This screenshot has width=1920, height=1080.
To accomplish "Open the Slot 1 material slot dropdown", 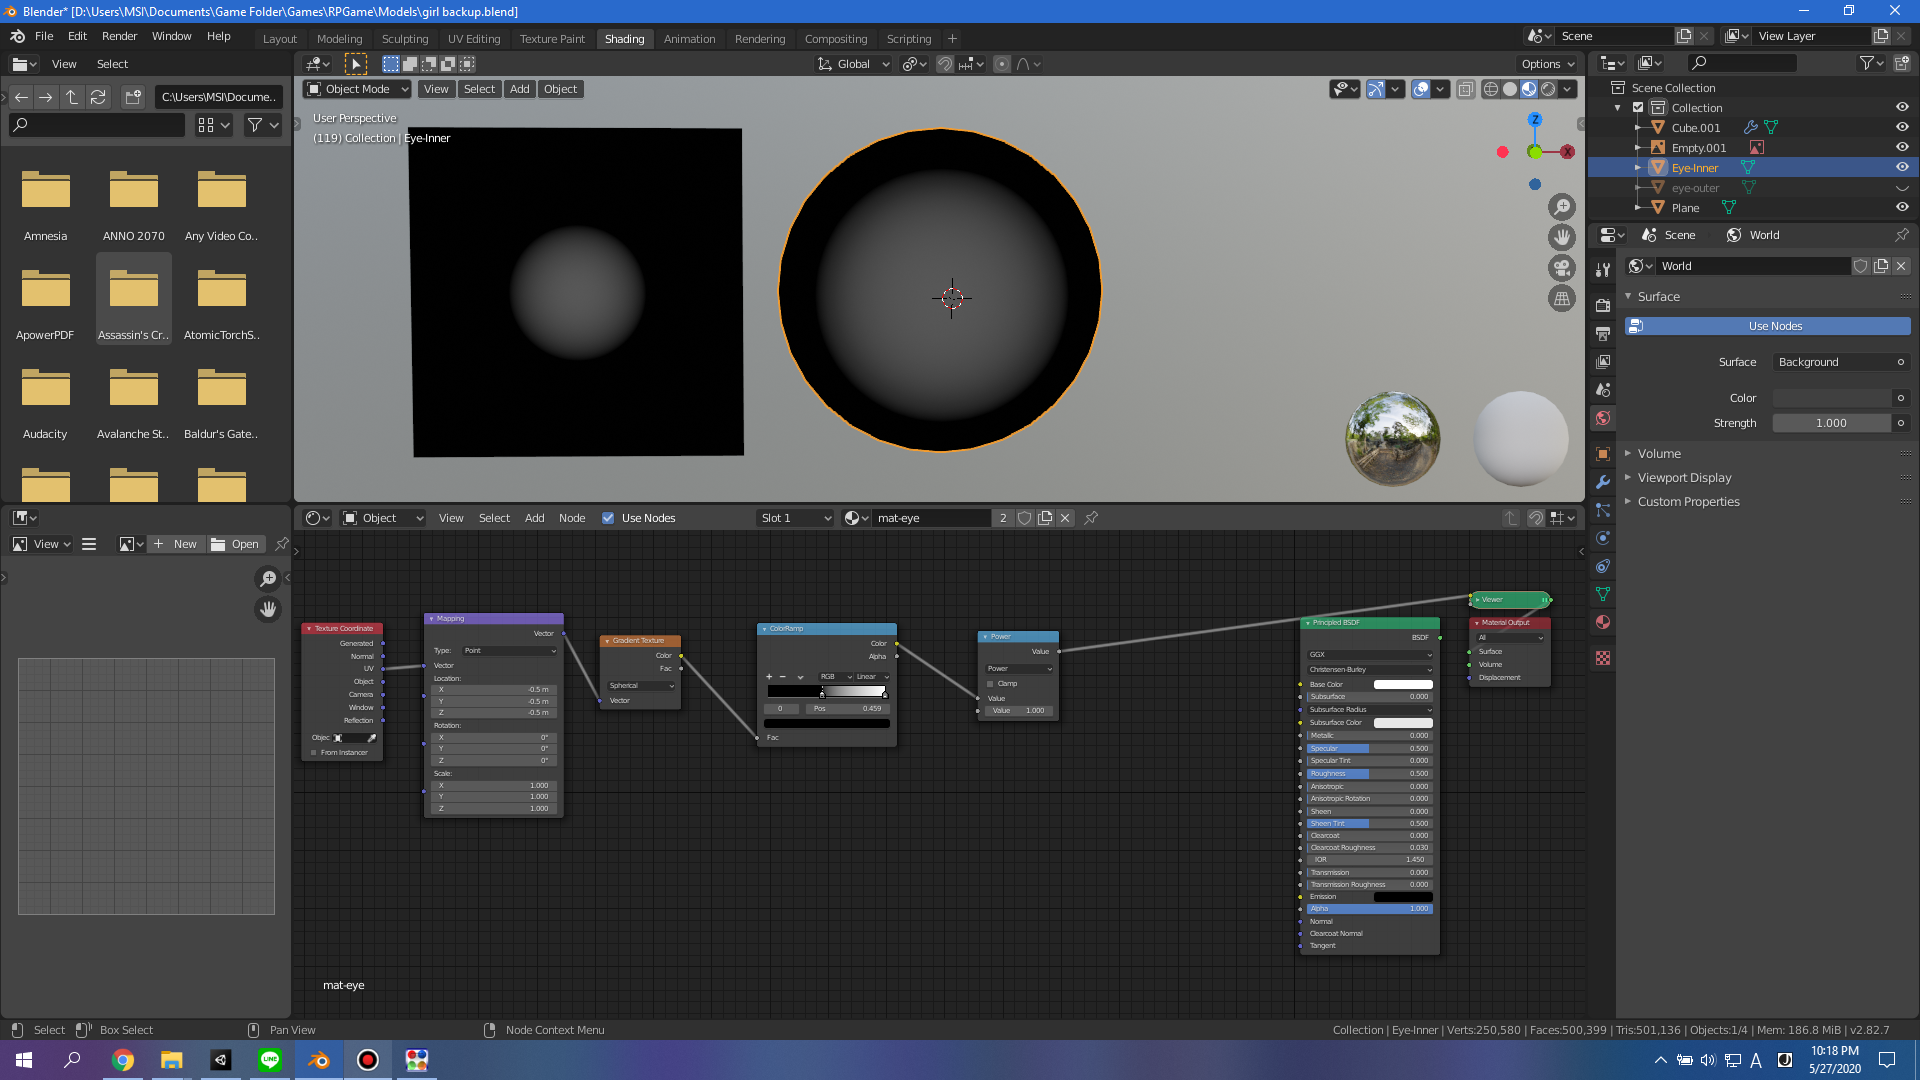I will pos(795,518).
